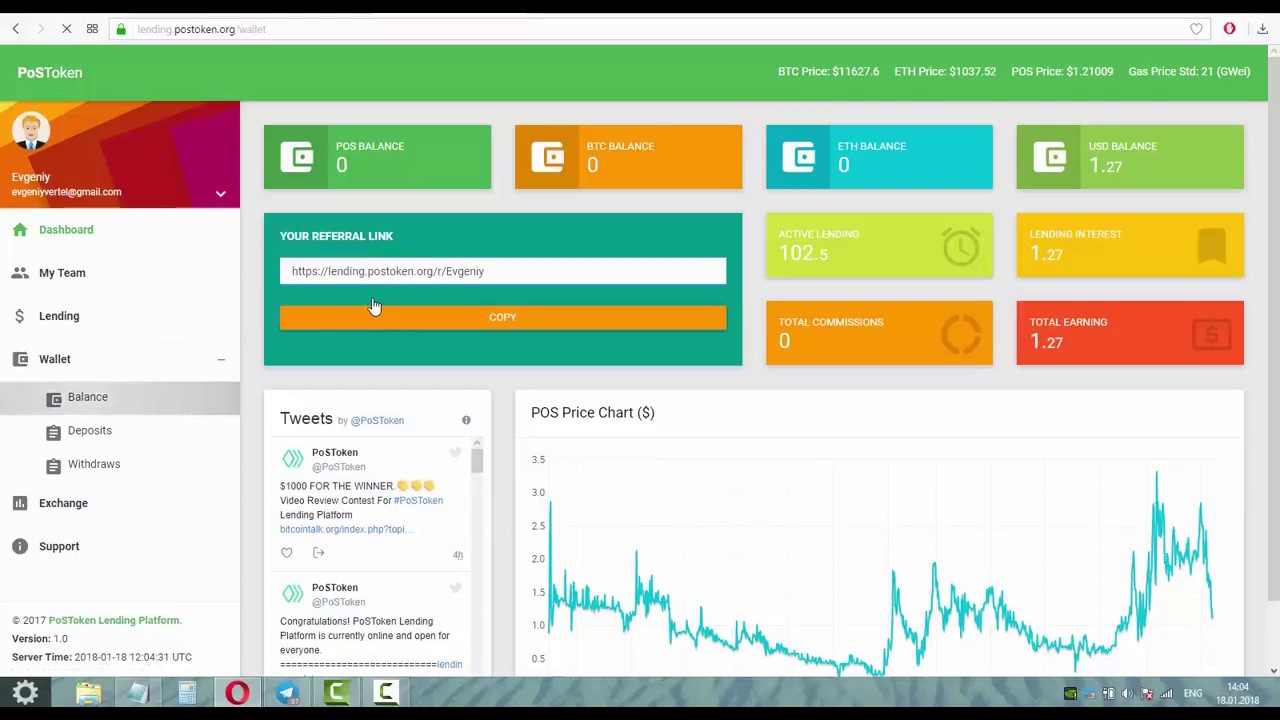Click the Deposits clipboard icon

pyautogui.click(x=53, y=431)
